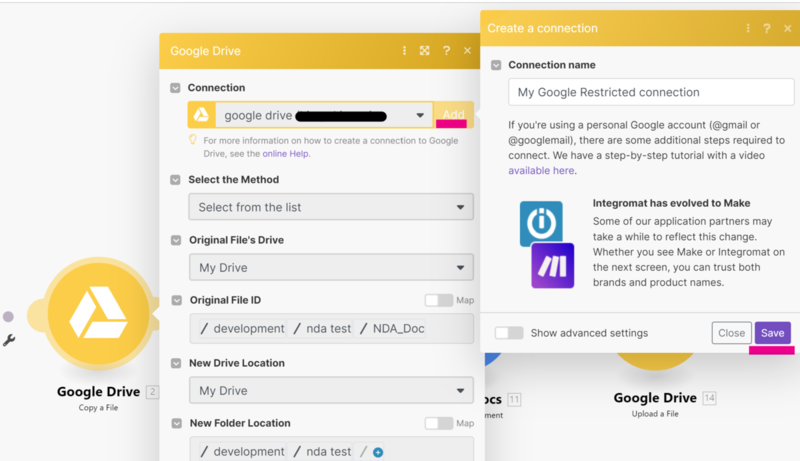800x461 pixels.
Task: Toggle the Connection name checkbox
Action: pyautogui.click(x=496, y=65)
